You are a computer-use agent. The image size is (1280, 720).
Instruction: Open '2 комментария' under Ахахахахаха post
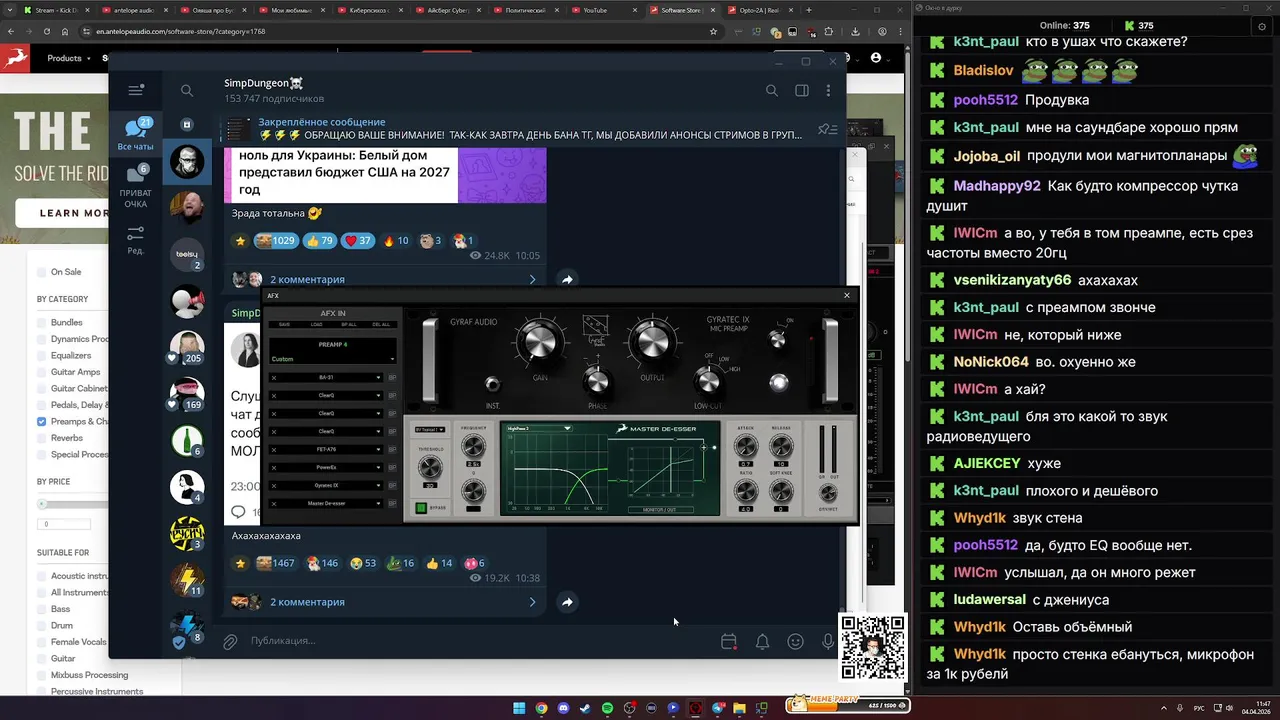click(x=385, y=602)
